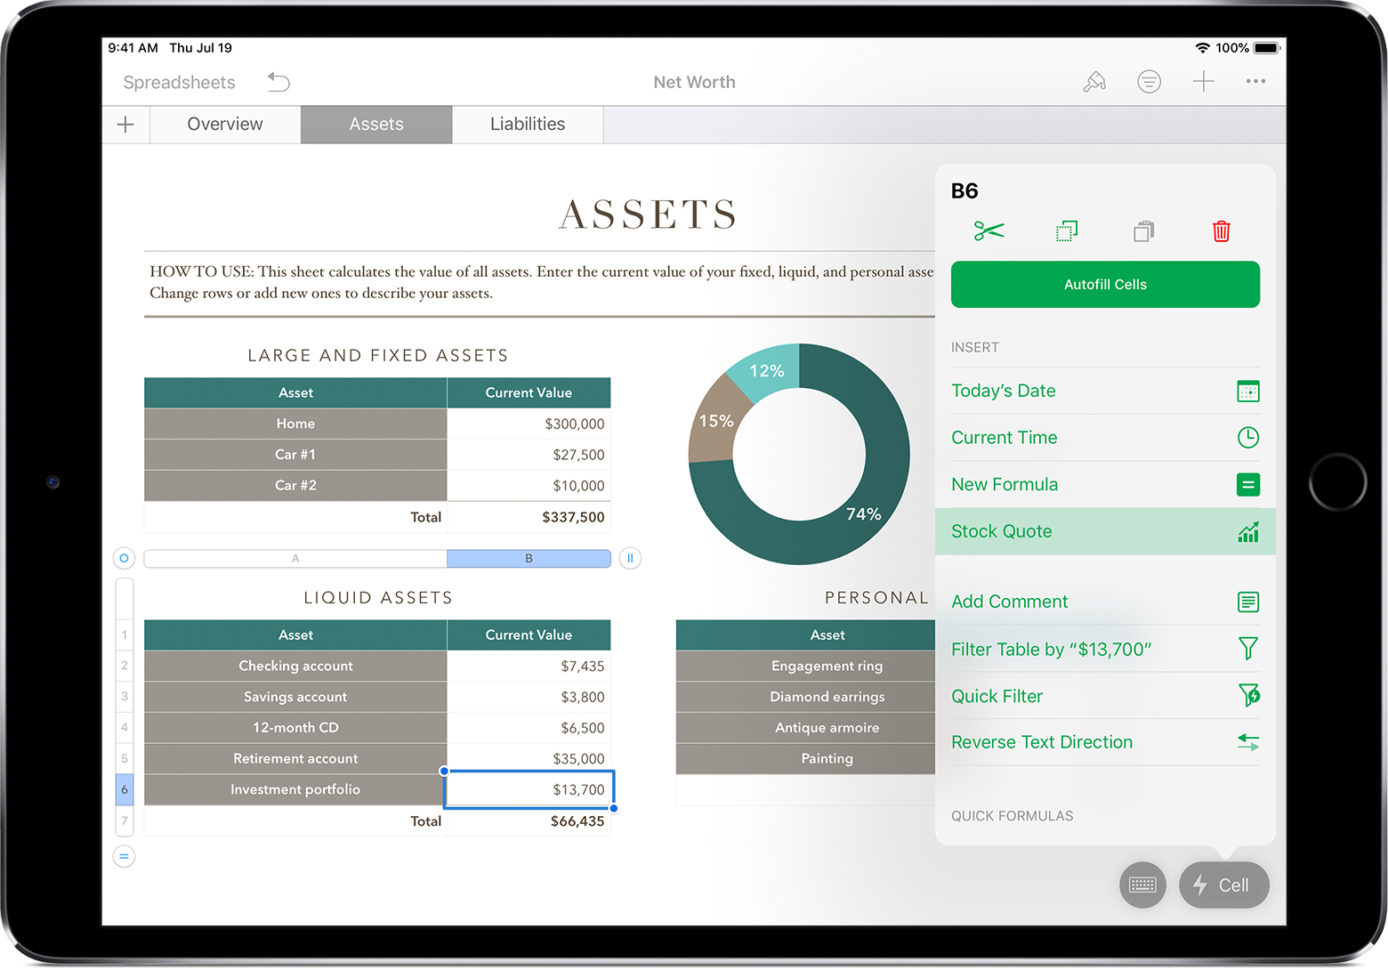1388x970 pixels.
Task: Cut cell B6 with the scissors icon
Action: pyautogui.click(x=987, y=231)
